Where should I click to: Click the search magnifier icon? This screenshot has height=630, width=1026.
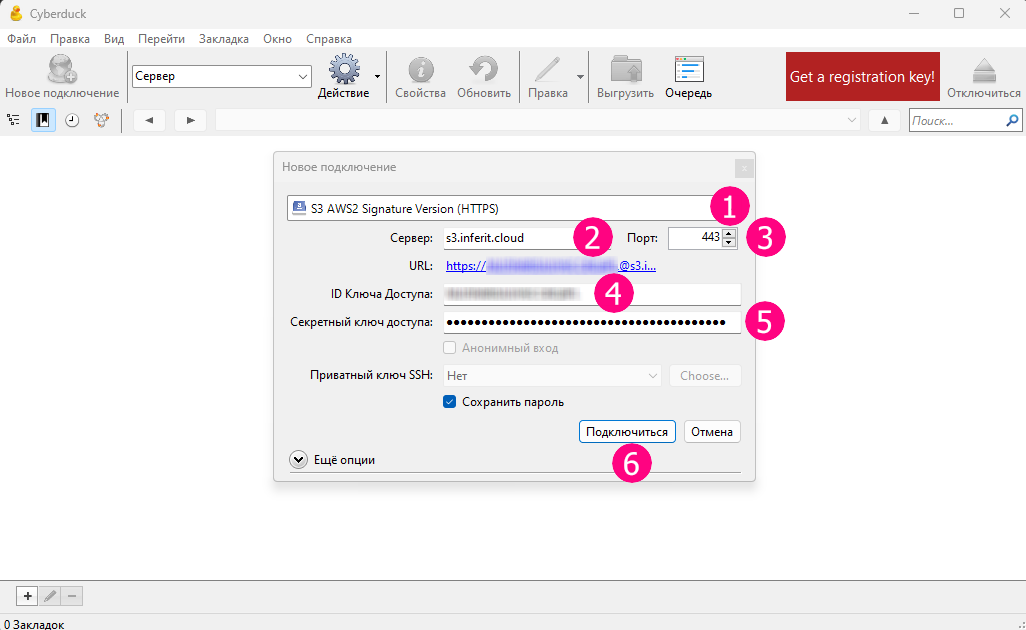[x=1012, y=120]
